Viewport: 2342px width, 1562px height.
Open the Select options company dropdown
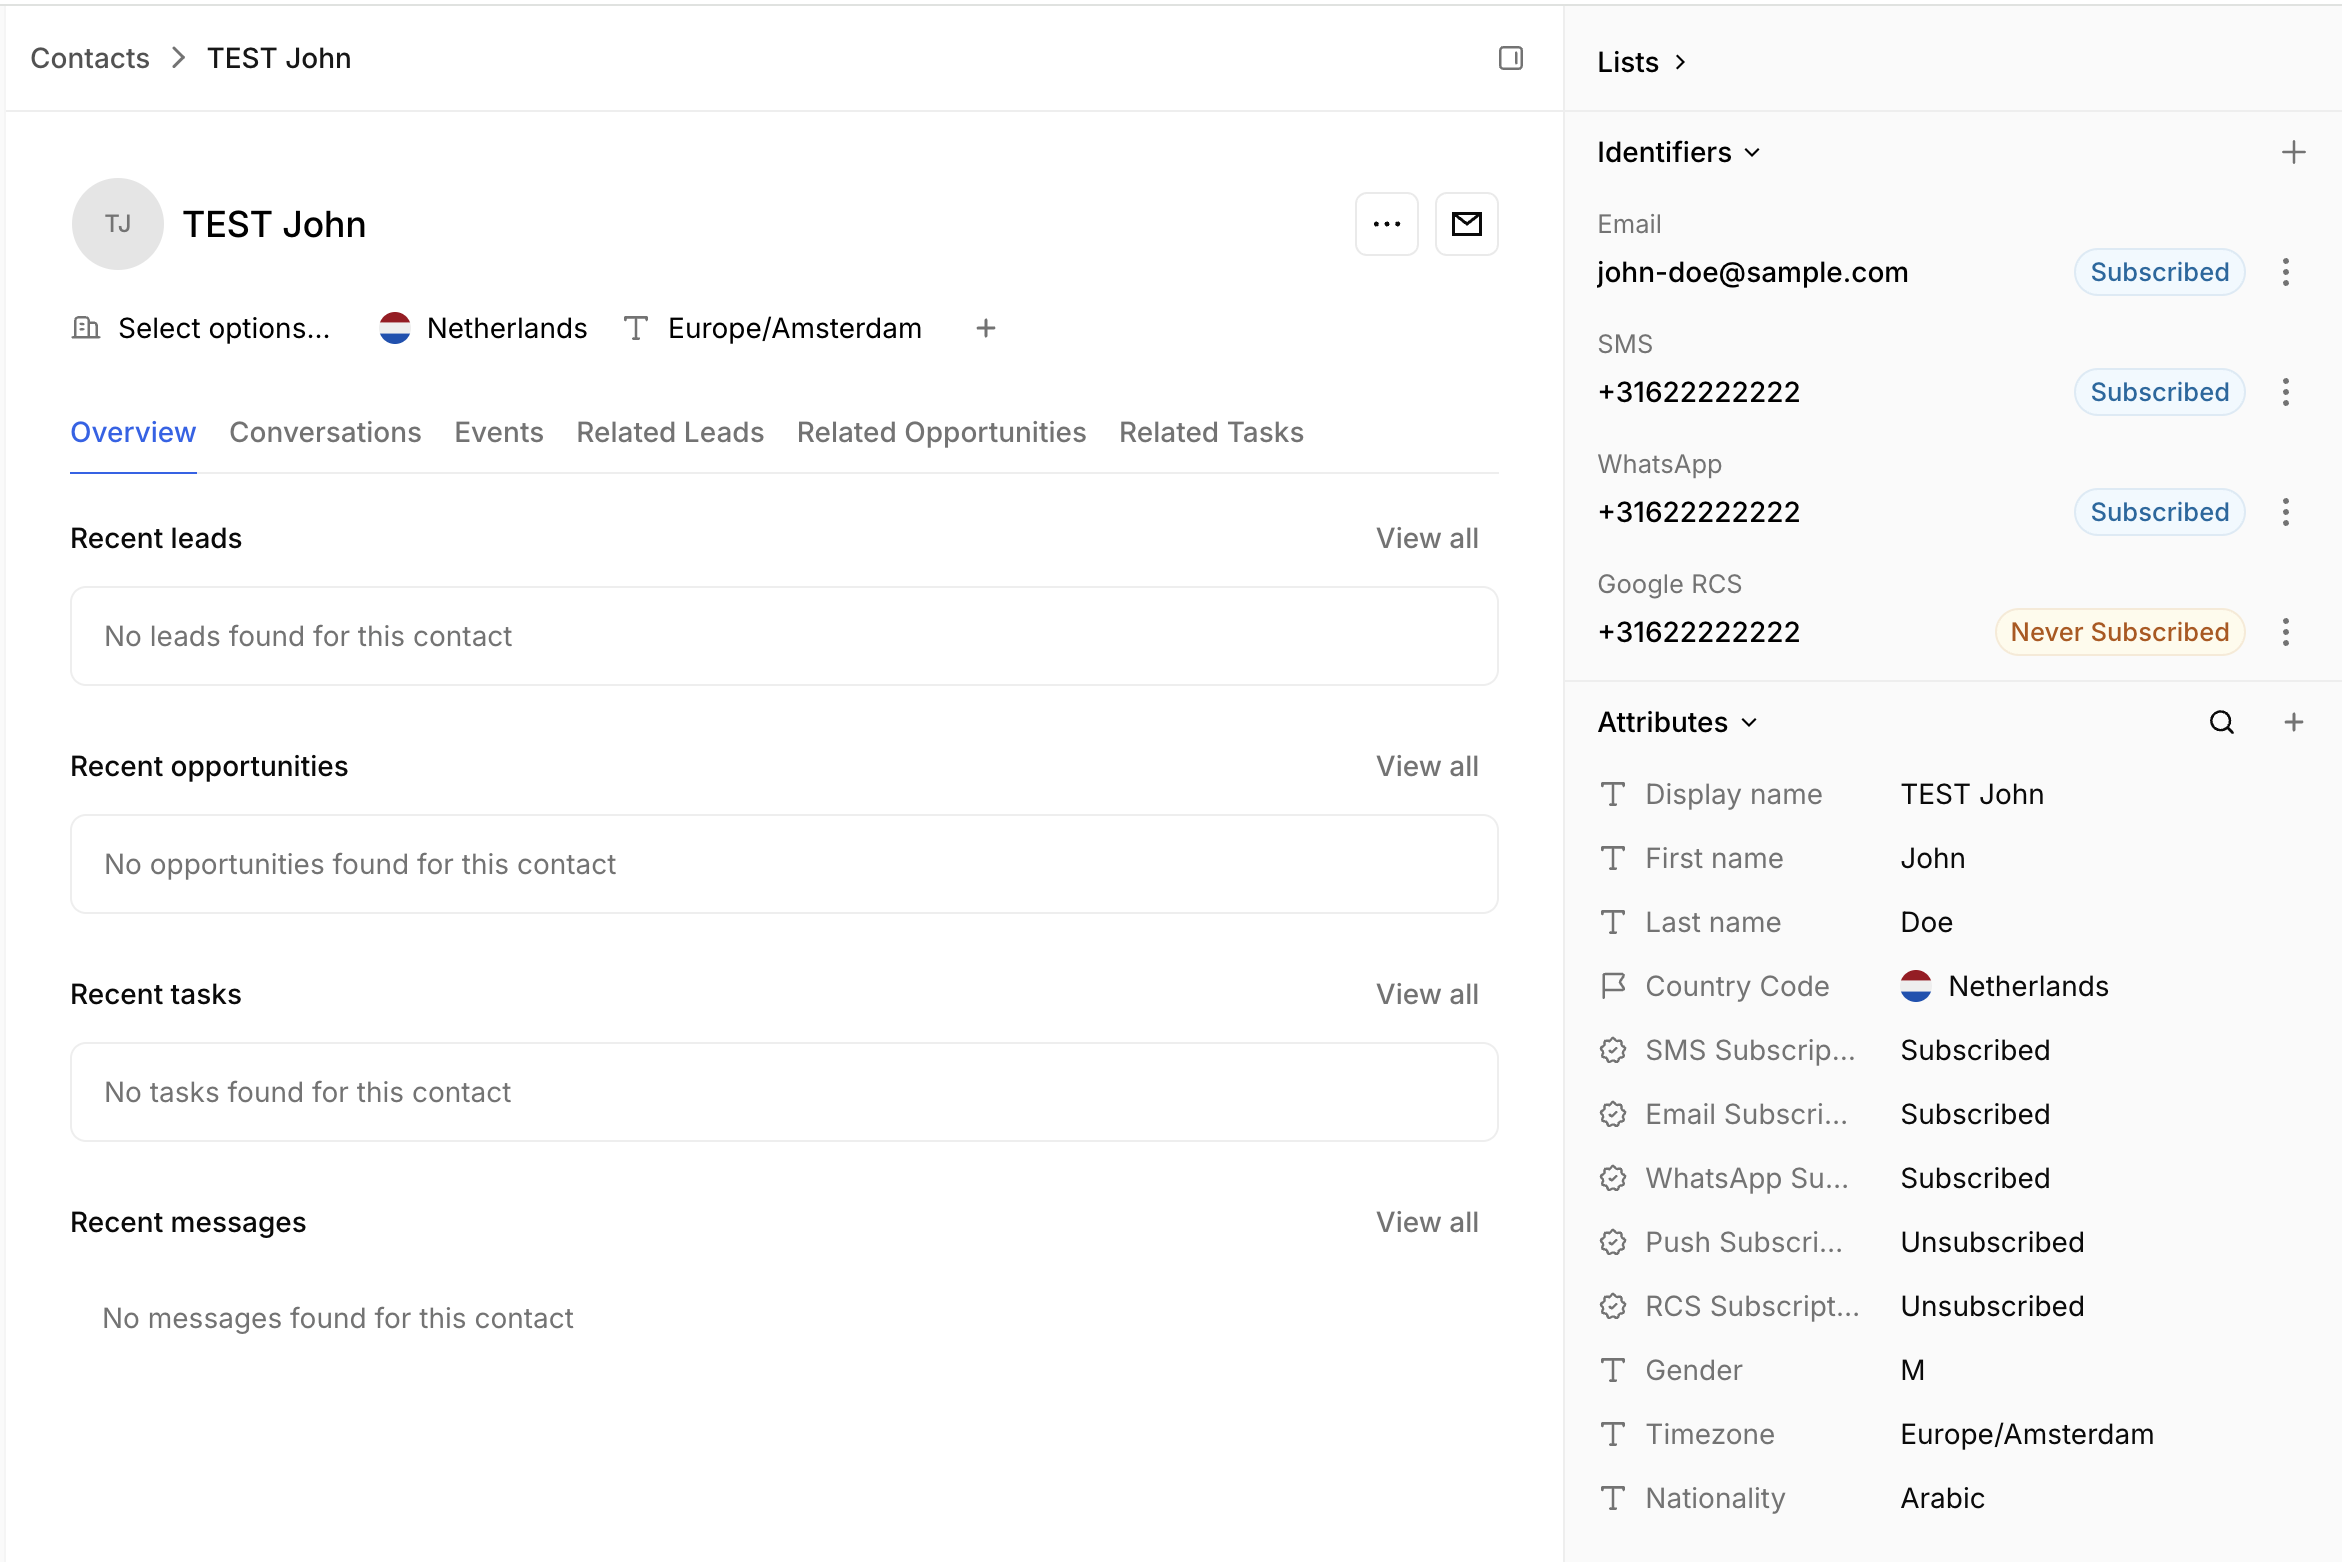coord(223,328)
